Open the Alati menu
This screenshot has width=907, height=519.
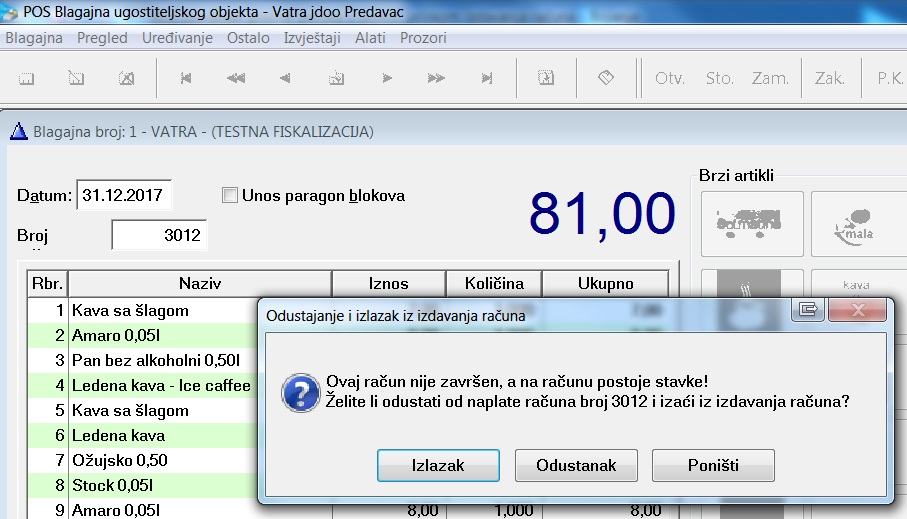(370, 38)
